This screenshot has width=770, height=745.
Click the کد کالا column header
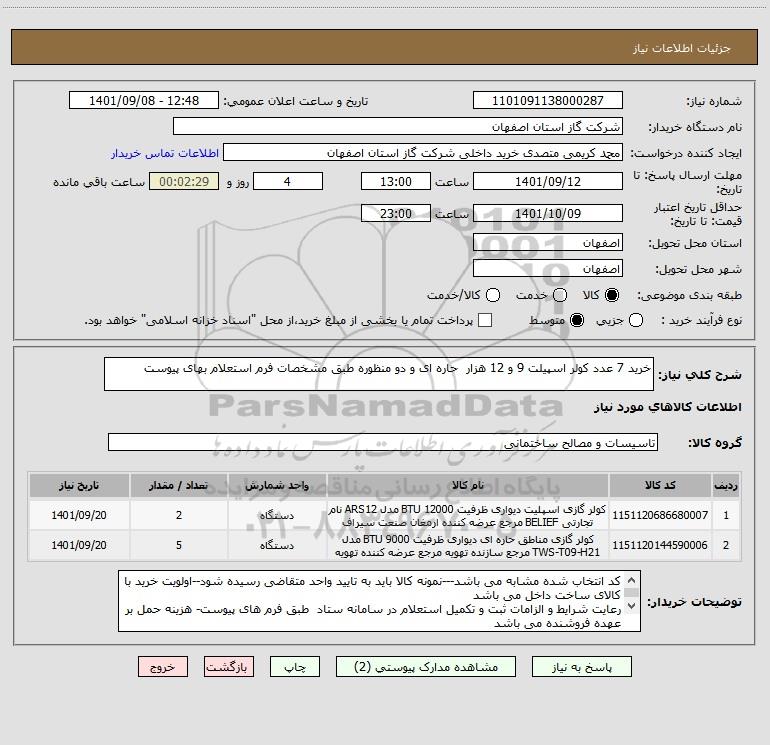pyautogui.click(x=660, y=485)
